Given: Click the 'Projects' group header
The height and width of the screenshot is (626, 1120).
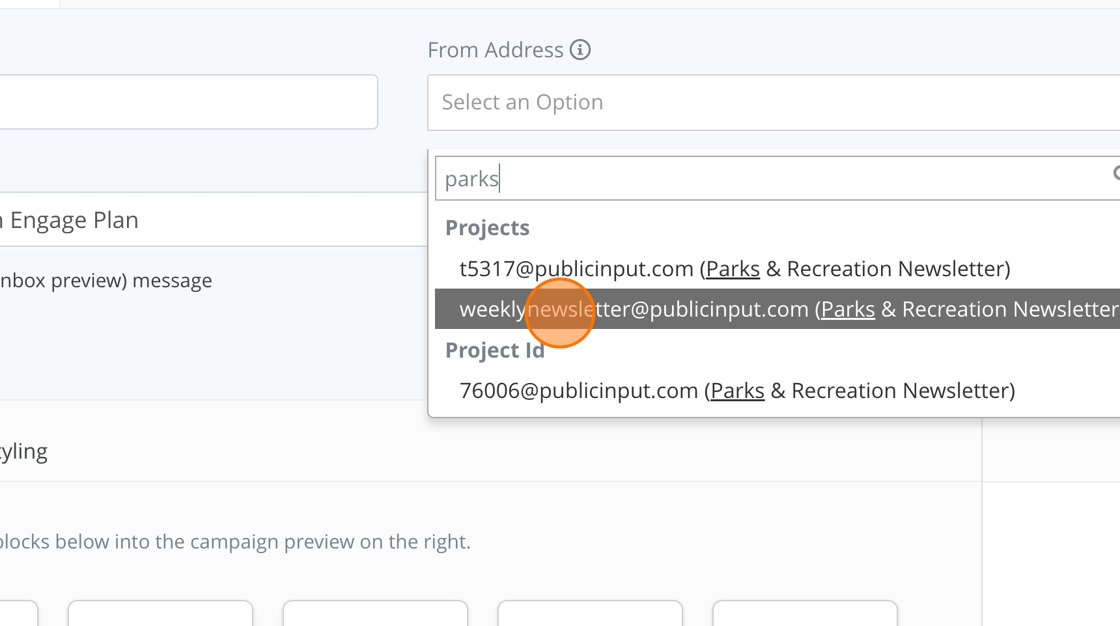Looking at the screenshot, I should click(487, 228).
